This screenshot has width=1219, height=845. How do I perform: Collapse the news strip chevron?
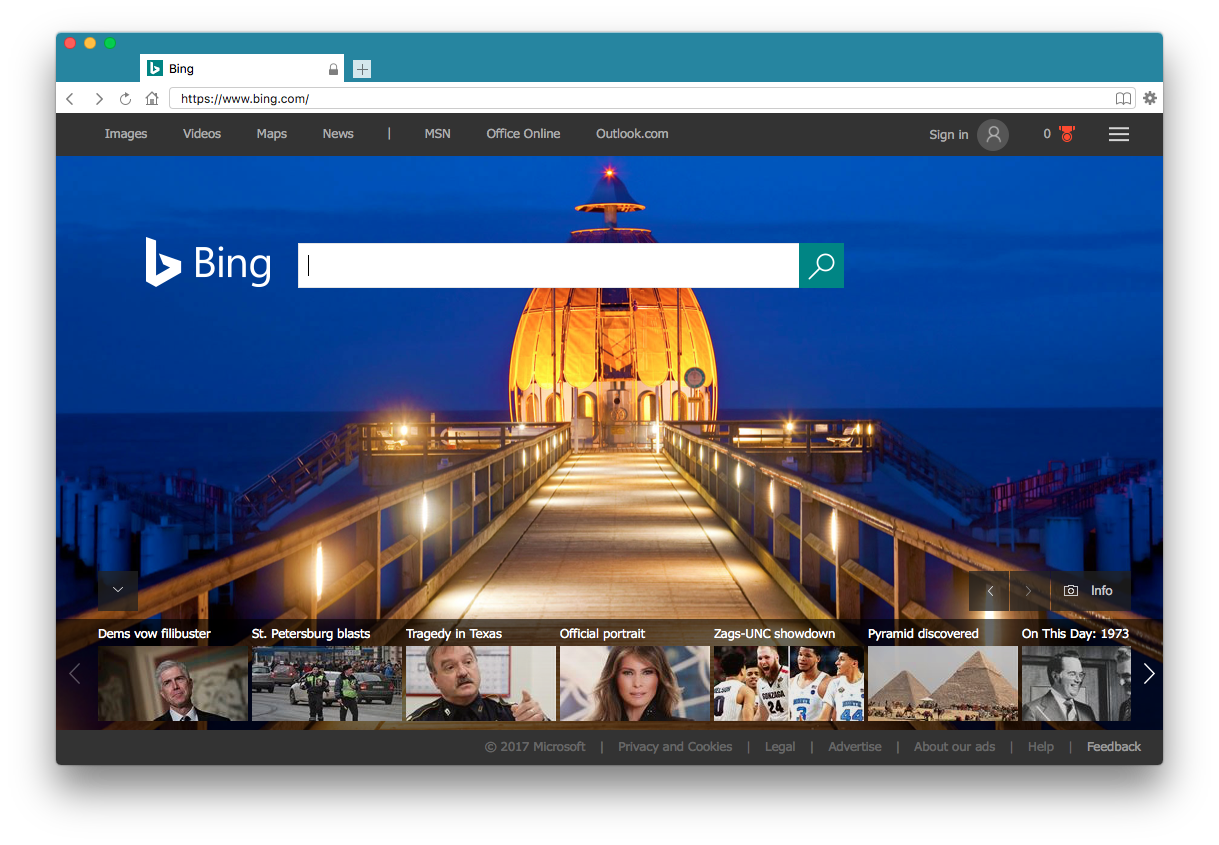(118, 591)
